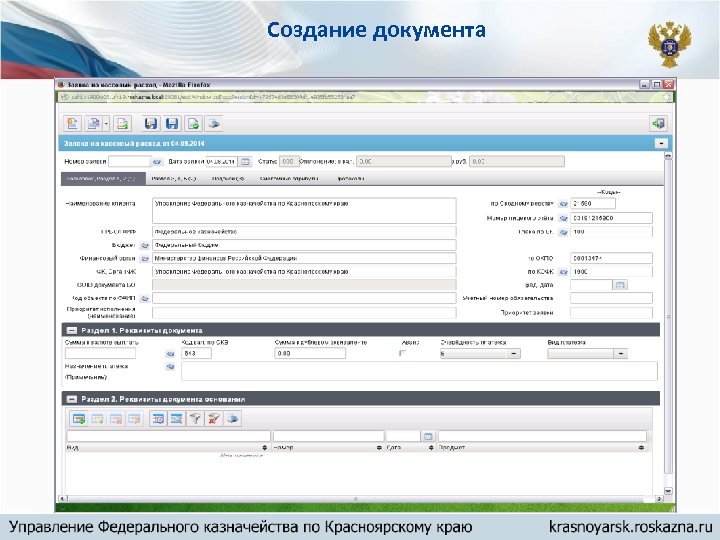720x540 pixels.
Task: Click the lookup icon beside по КОФК
Action: coord(563,272)
